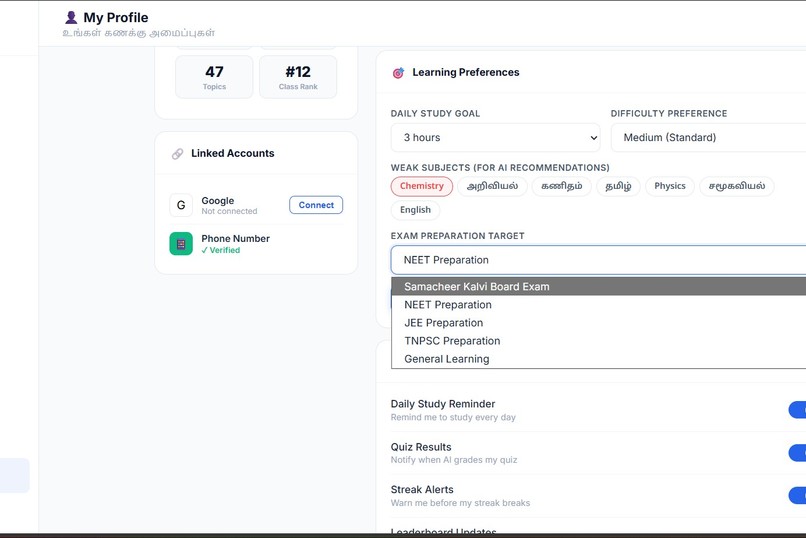Click the Linked Accounts chain icon
Screen dimensions: 806x538
(x=177, y=154)
